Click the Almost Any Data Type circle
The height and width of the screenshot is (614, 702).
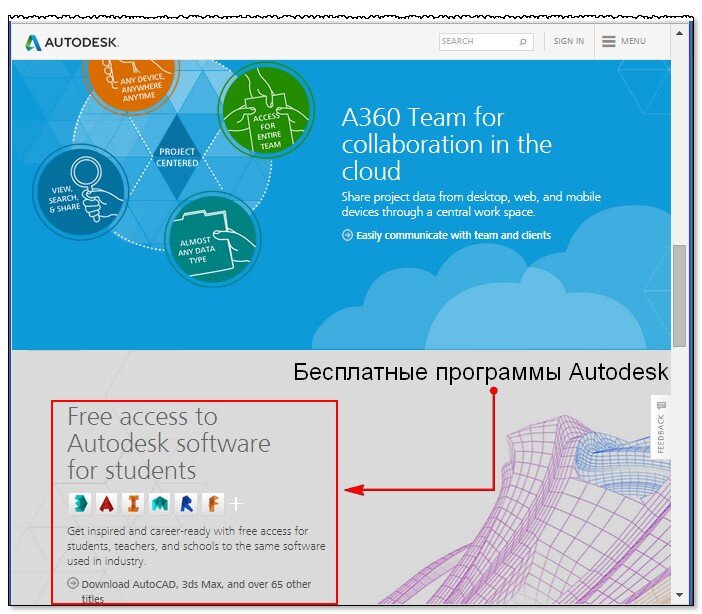point(213,239)
